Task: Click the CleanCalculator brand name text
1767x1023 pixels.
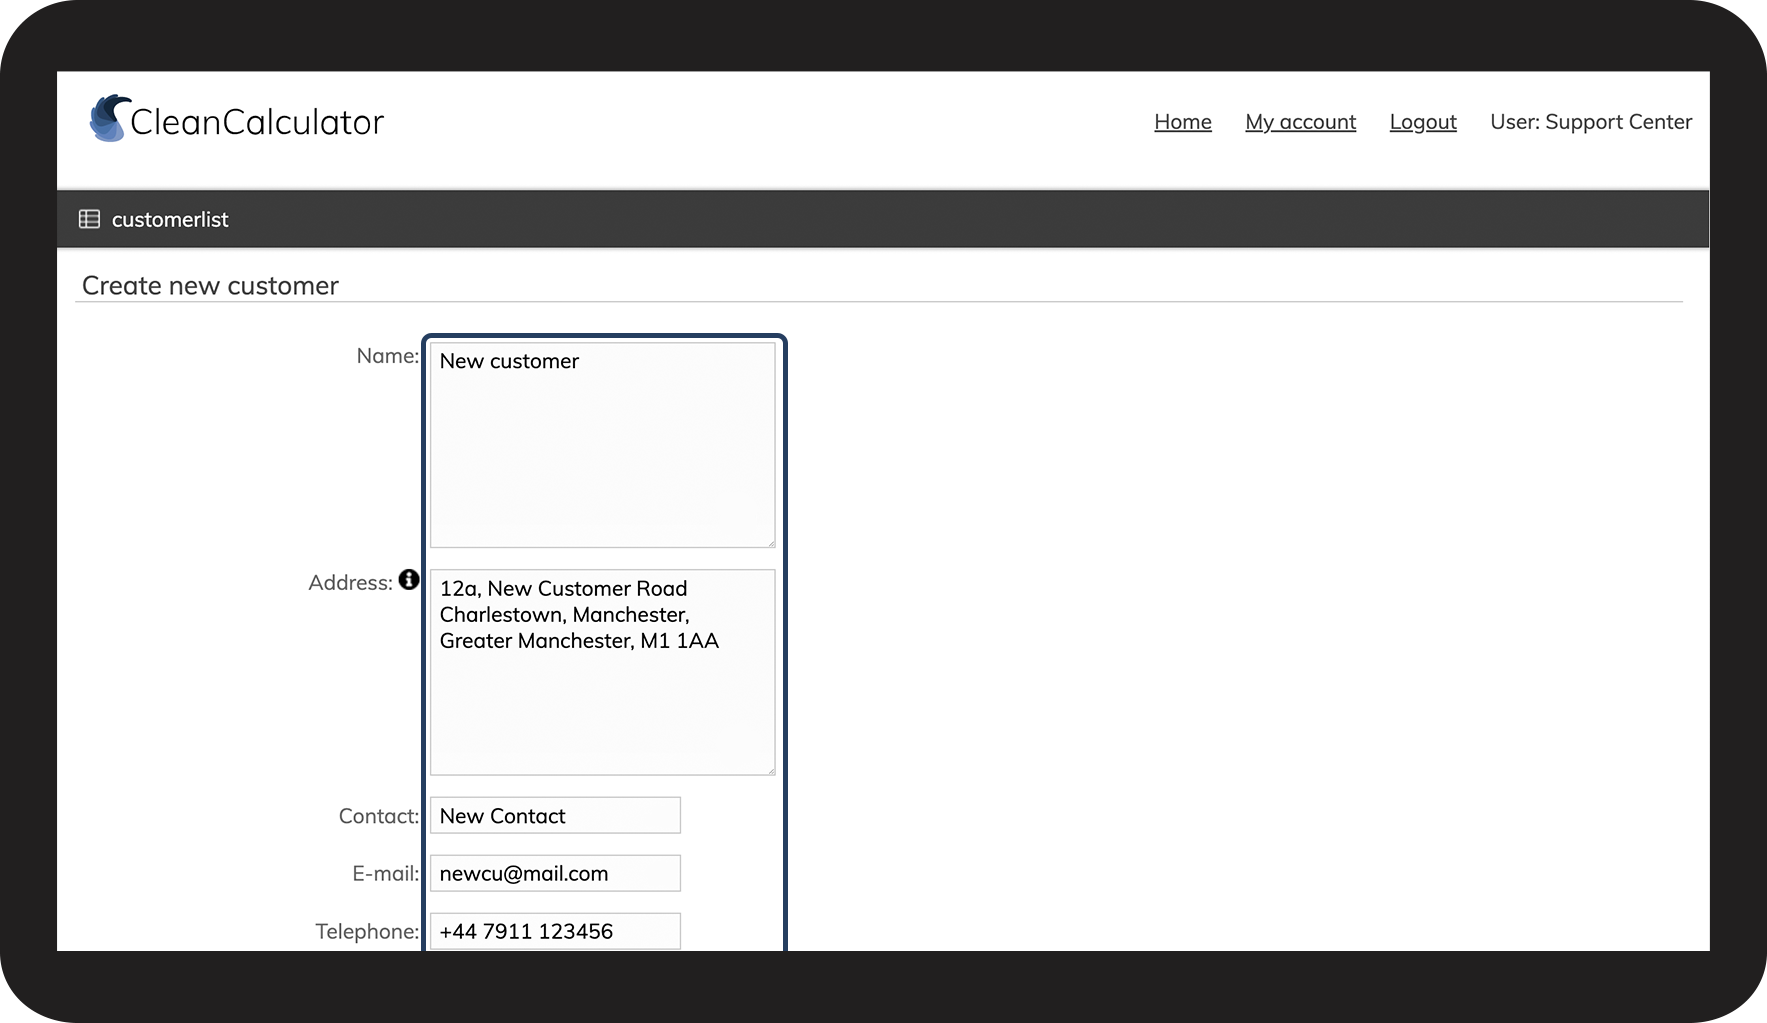Action: coord(257,122)
